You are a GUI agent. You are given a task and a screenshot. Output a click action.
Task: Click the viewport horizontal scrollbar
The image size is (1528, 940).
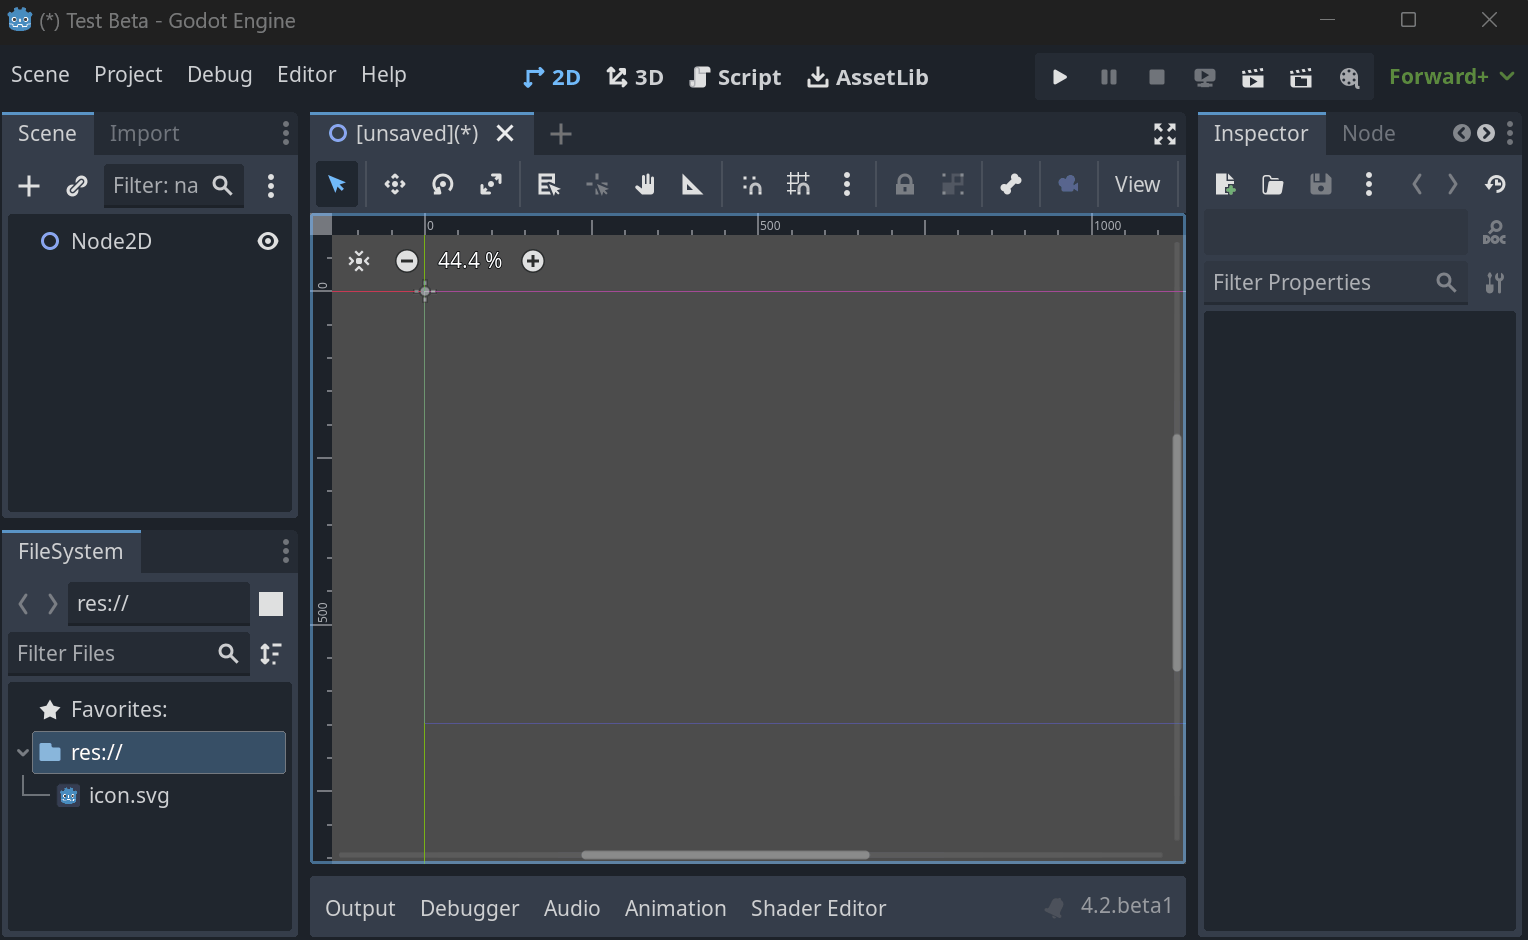(724, 855)
